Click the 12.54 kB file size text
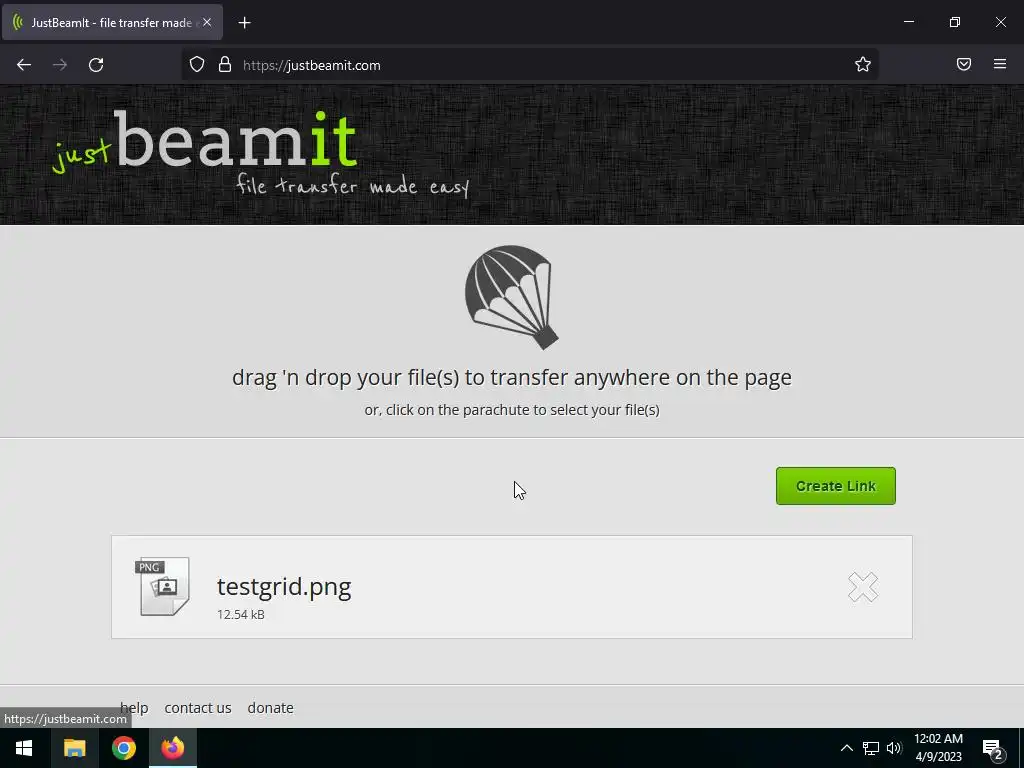 click(241, 615)
